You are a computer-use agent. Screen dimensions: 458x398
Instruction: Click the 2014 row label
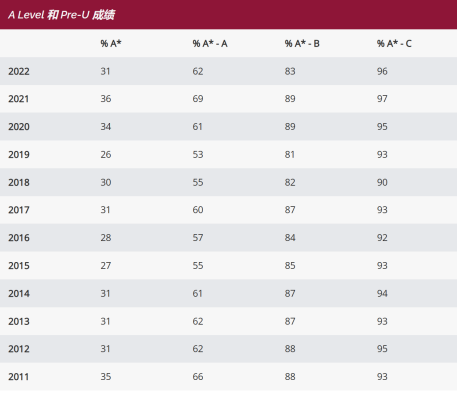[x=19, y=294]
